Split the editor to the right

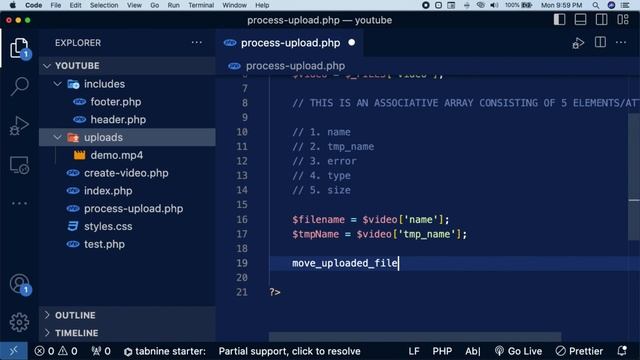coord(600,42)
